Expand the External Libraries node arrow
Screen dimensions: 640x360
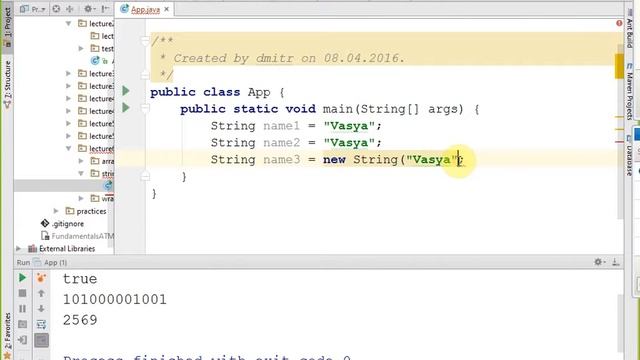[18, 248]
